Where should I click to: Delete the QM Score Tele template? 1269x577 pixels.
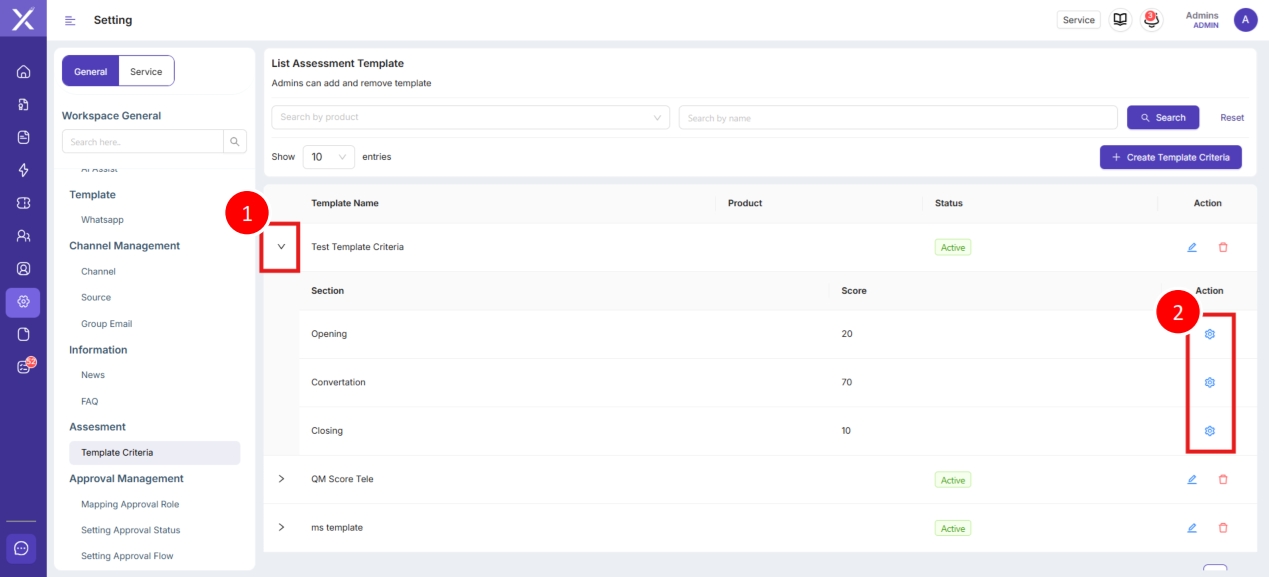[x=1222, y=480]
